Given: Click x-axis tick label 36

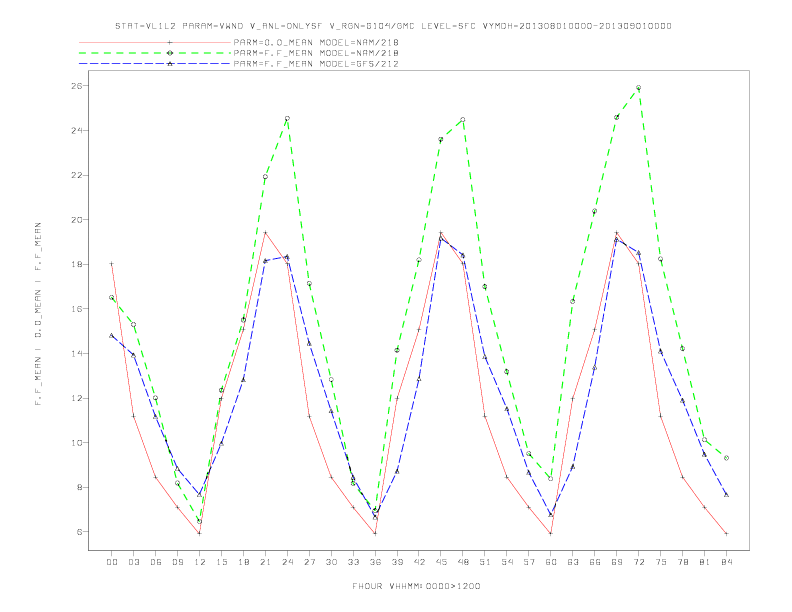Looking at the screenshot, I should click(x=375, y=562).
